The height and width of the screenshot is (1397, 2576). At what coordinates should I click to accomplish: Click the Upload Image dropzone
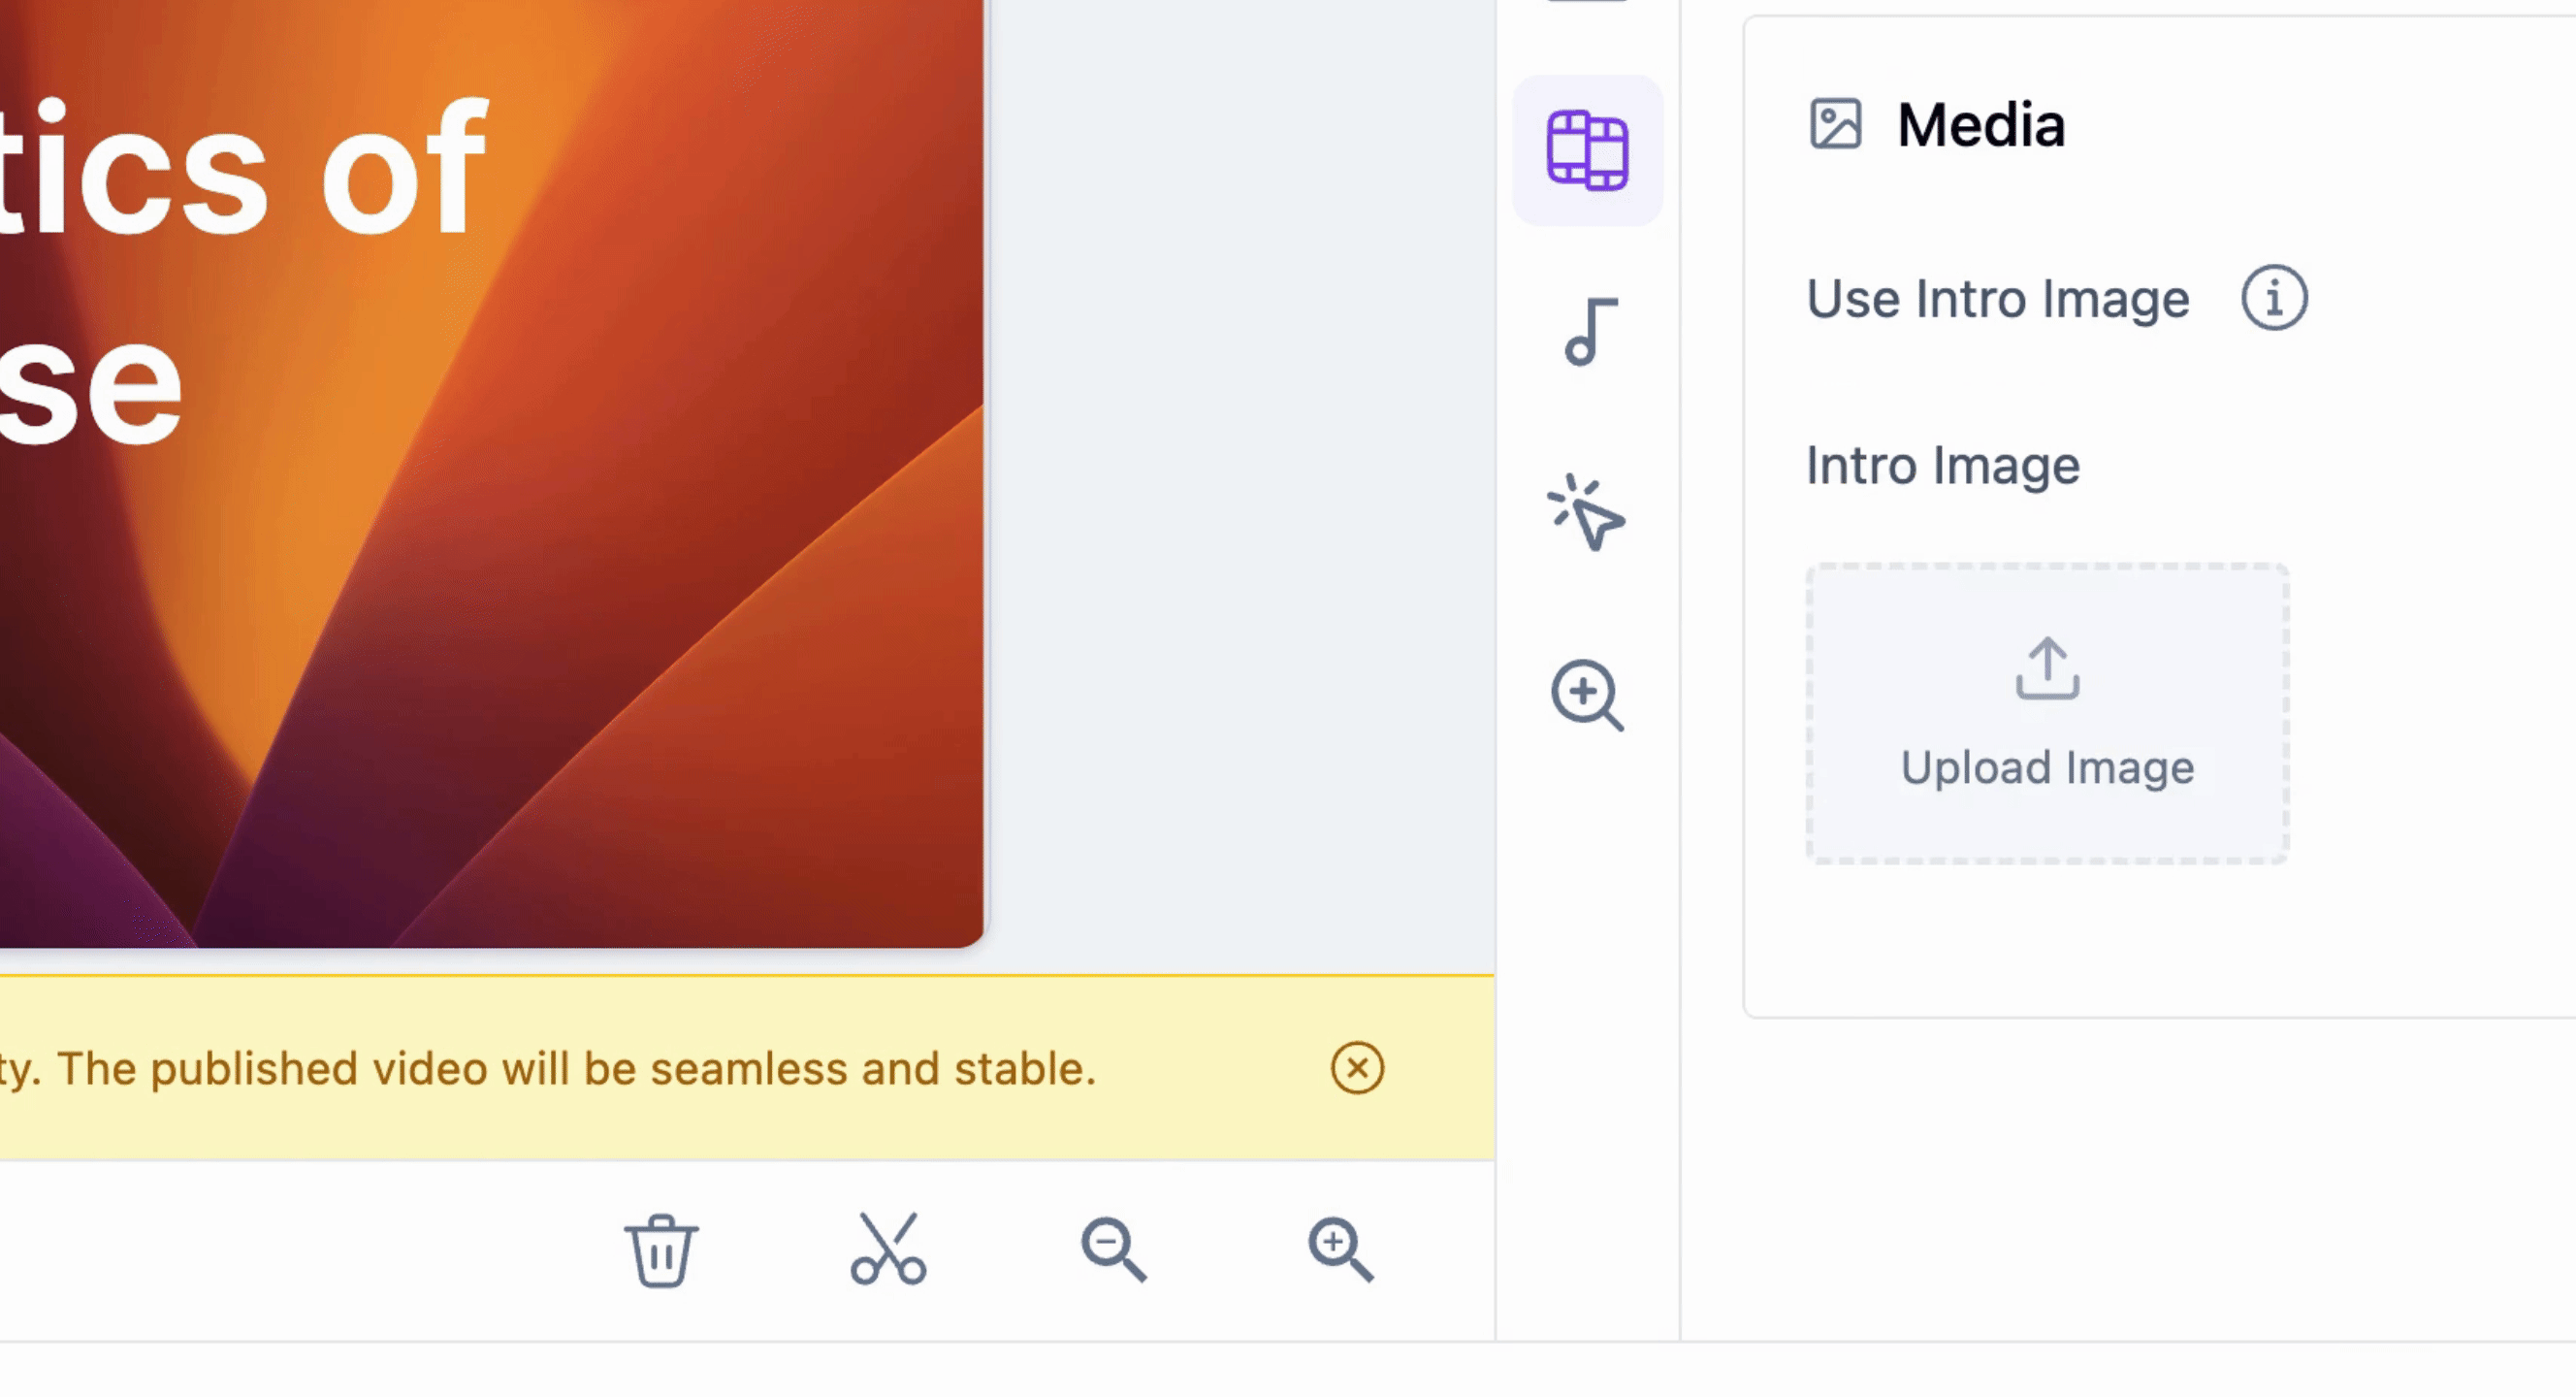pos(2047,713)
